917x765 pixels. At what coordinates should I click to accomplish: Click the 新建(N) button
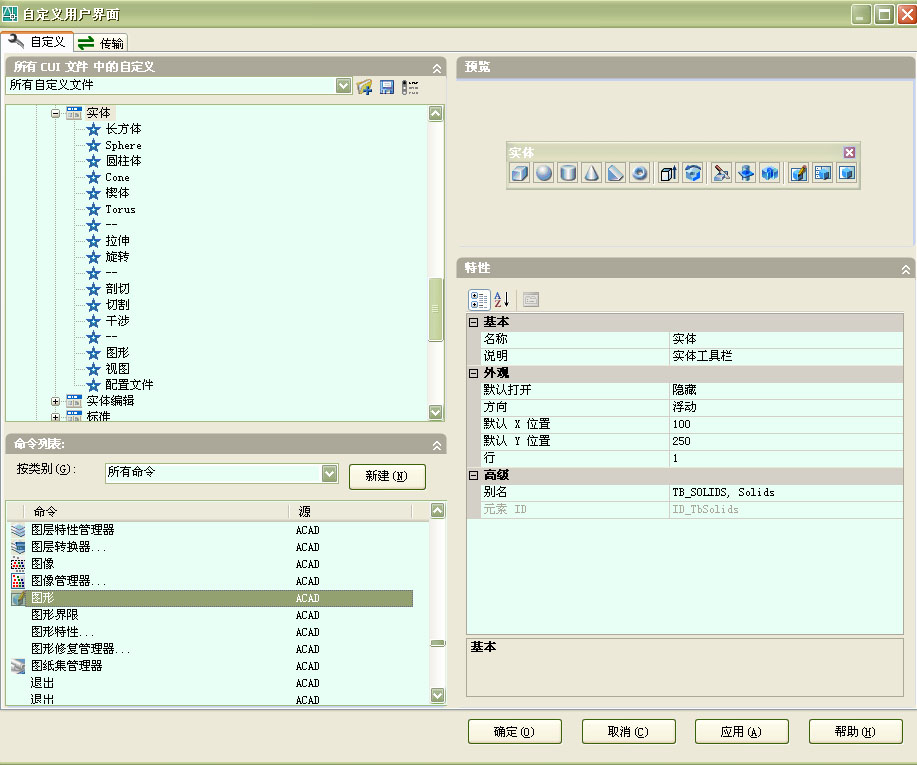click(387, 476)
